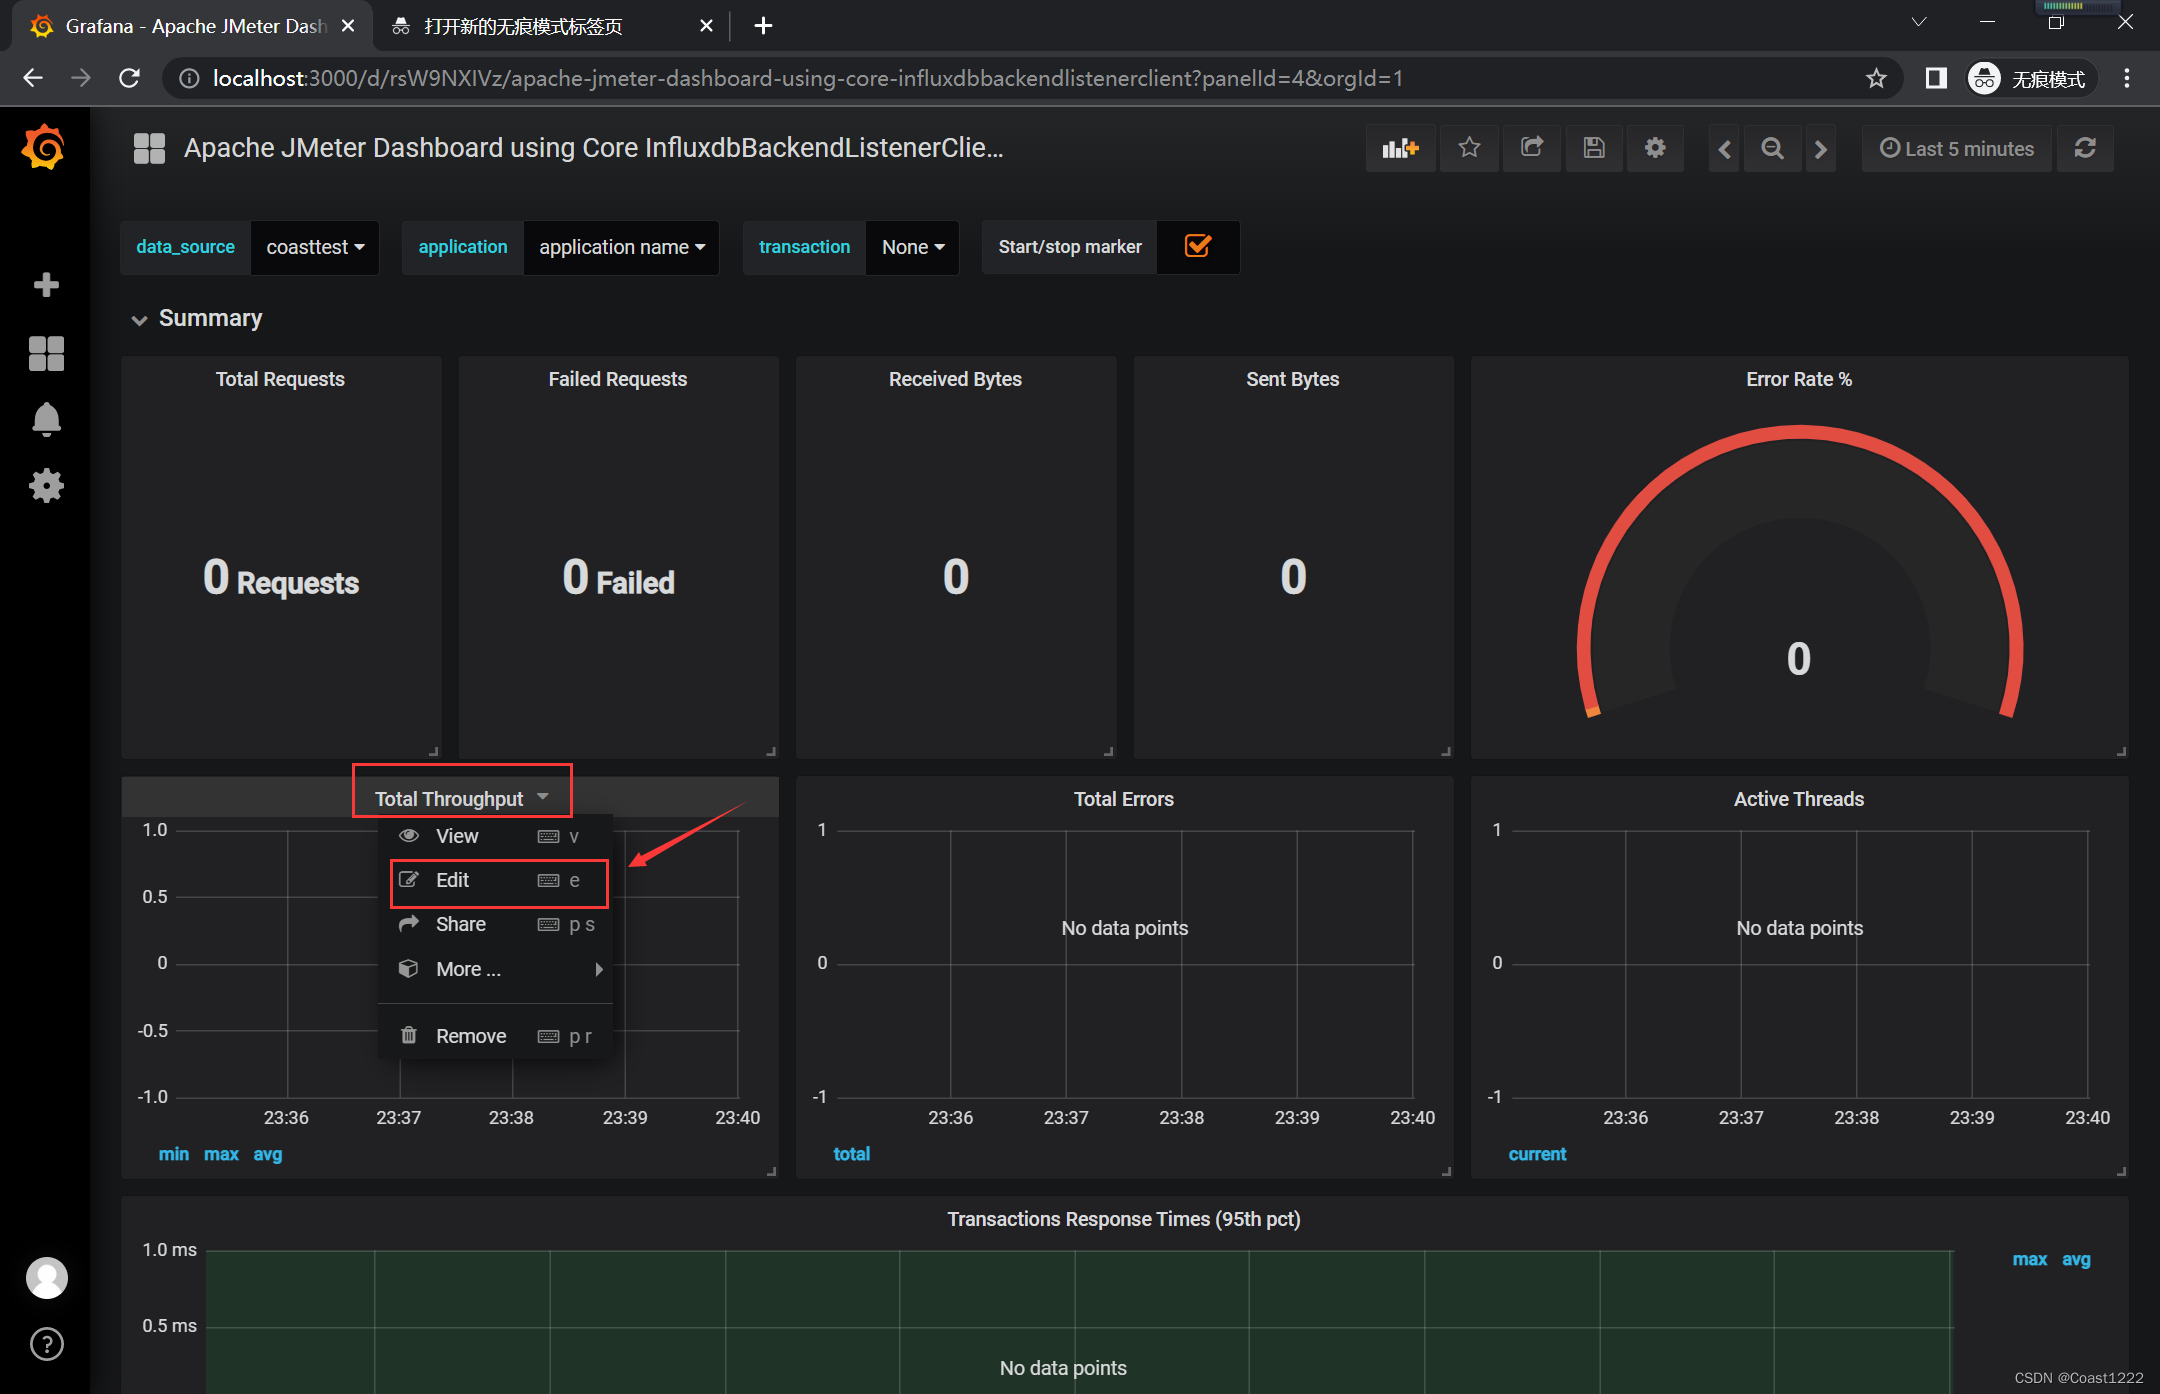Toggle the Start/stop marker checkbox
The width and height of the screenshot is (2160, 1394).
point(1198,246)
